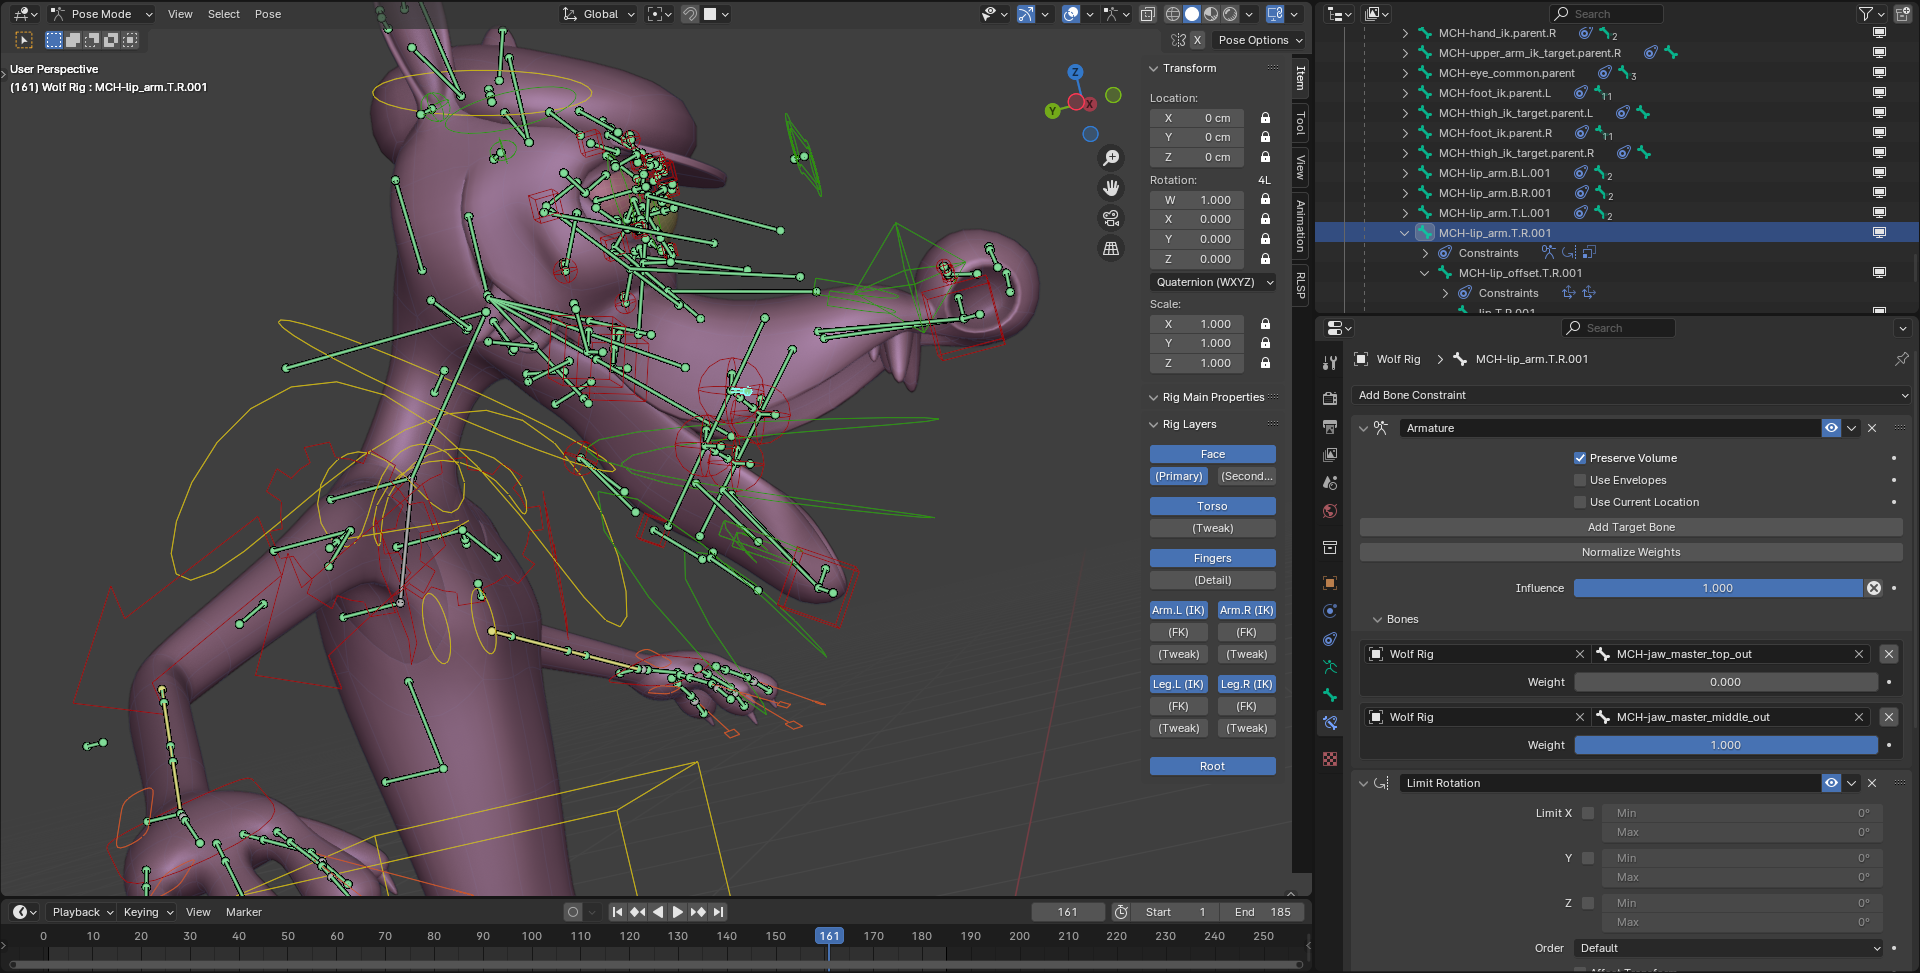The width and height of the screenshot is (1920, 973).
Task: Switch to wireframe shading
Action: 1173,14
